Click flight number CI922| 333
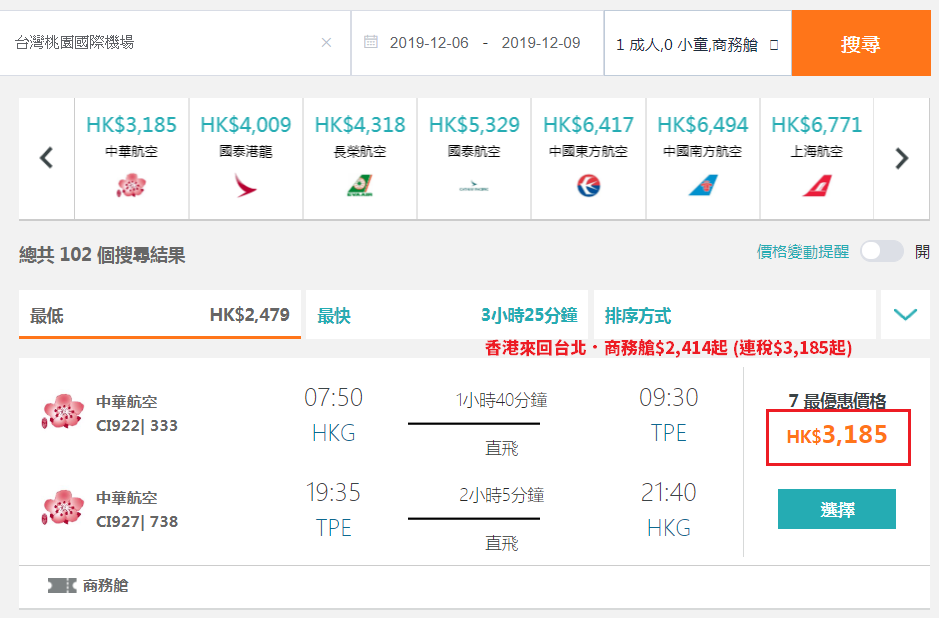The height and width of the screenshot is (618, 939). coord(137,426)
